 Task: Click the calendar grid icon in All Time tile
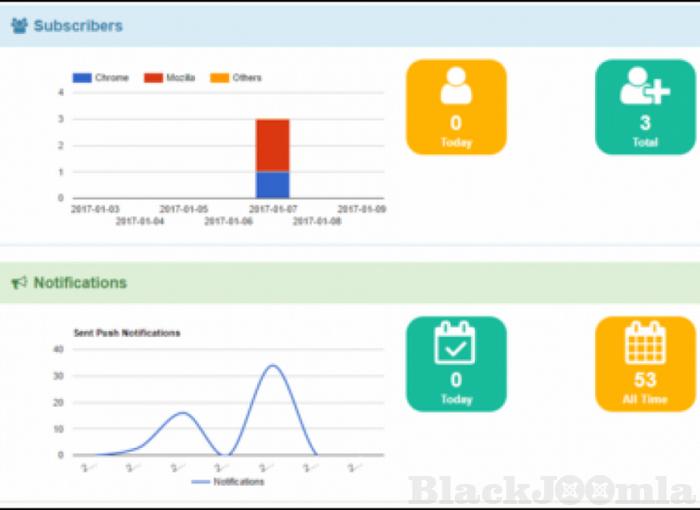(x=644, y=343)
